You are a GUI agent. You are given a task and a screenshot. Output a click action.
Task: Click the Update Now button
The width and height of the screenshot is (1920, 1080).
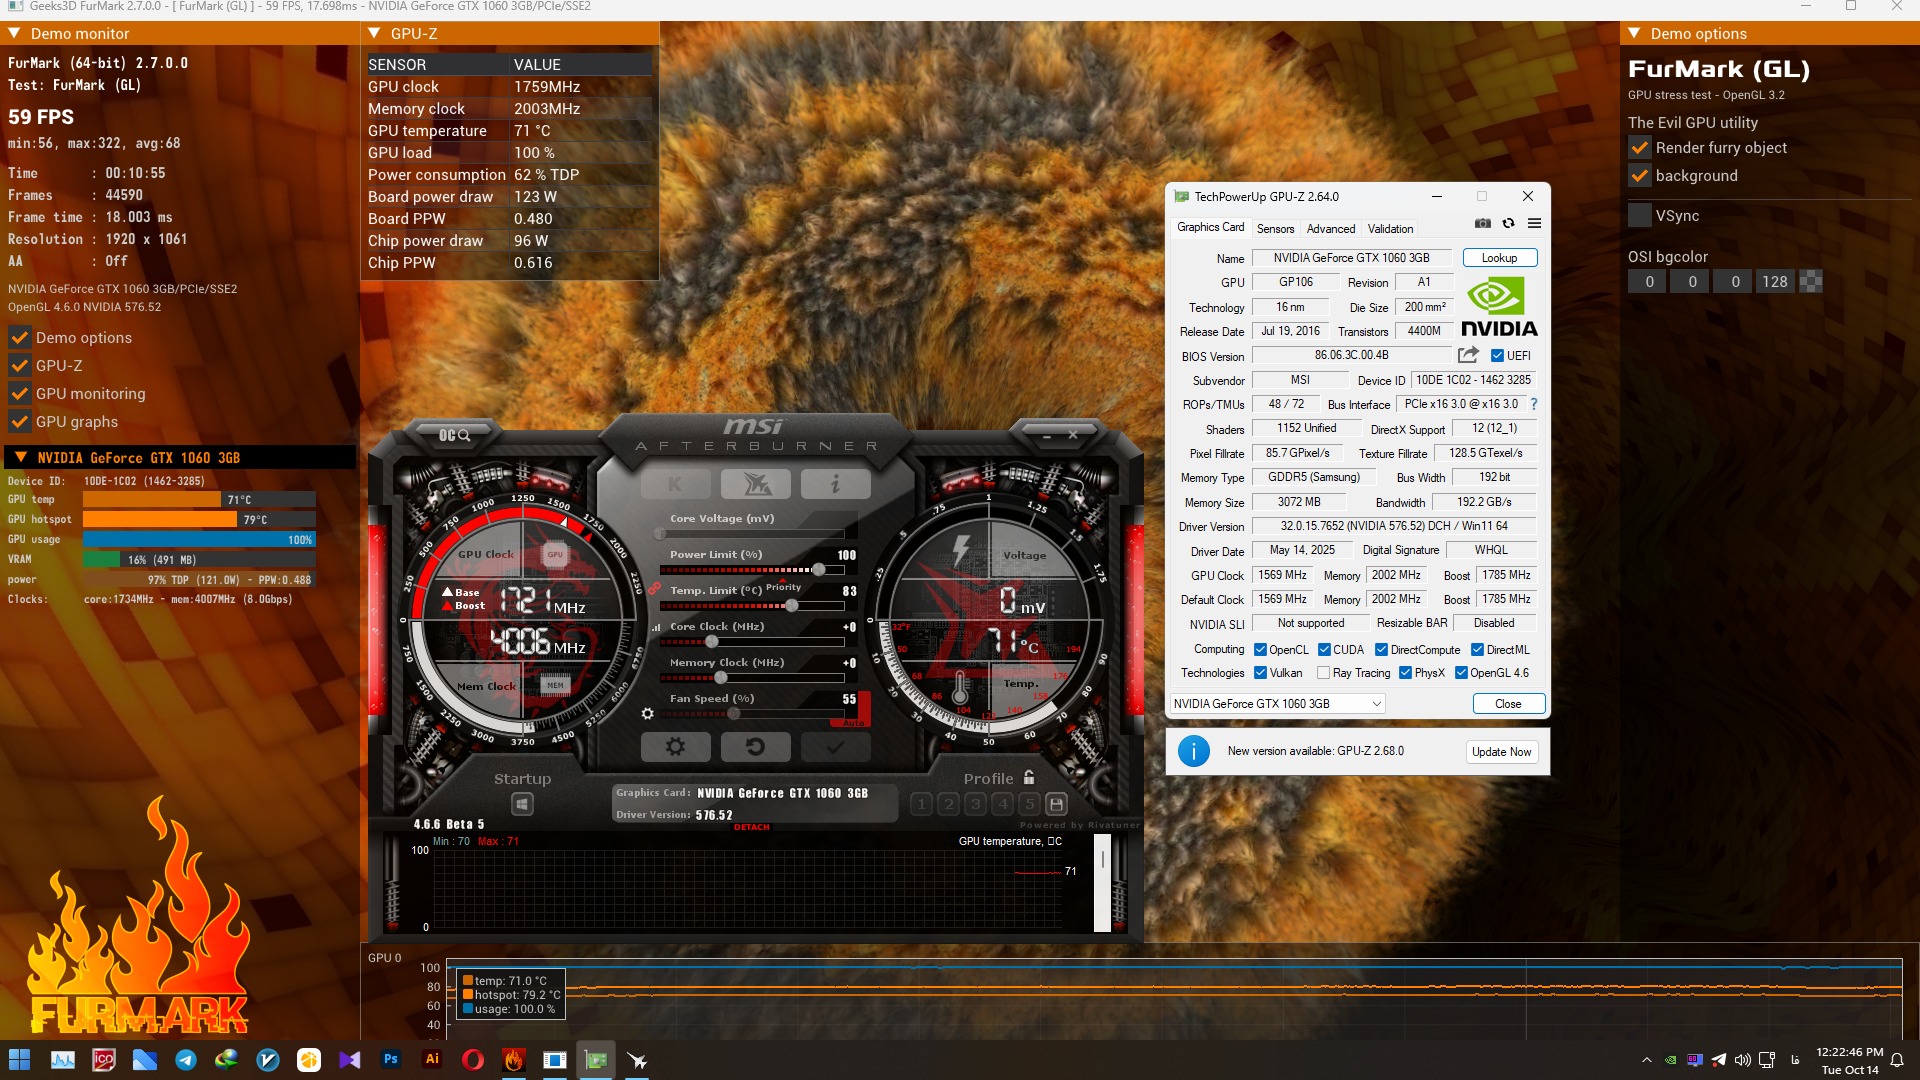(x=1501, y=752)
